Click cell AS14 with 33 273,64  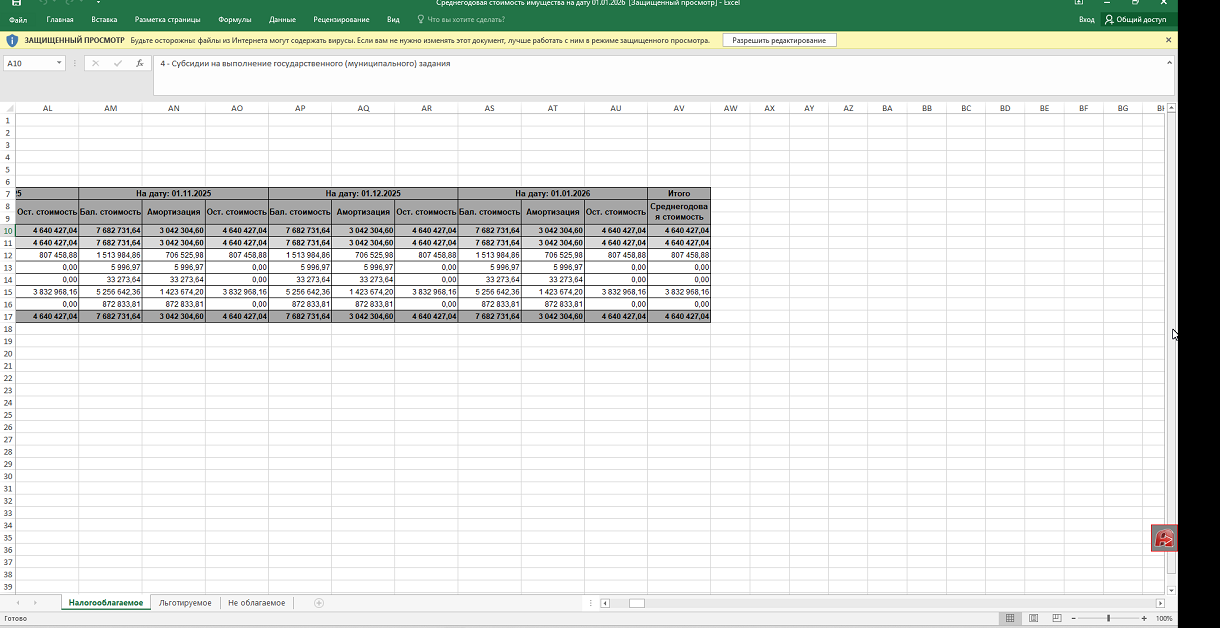pos(489,279)
